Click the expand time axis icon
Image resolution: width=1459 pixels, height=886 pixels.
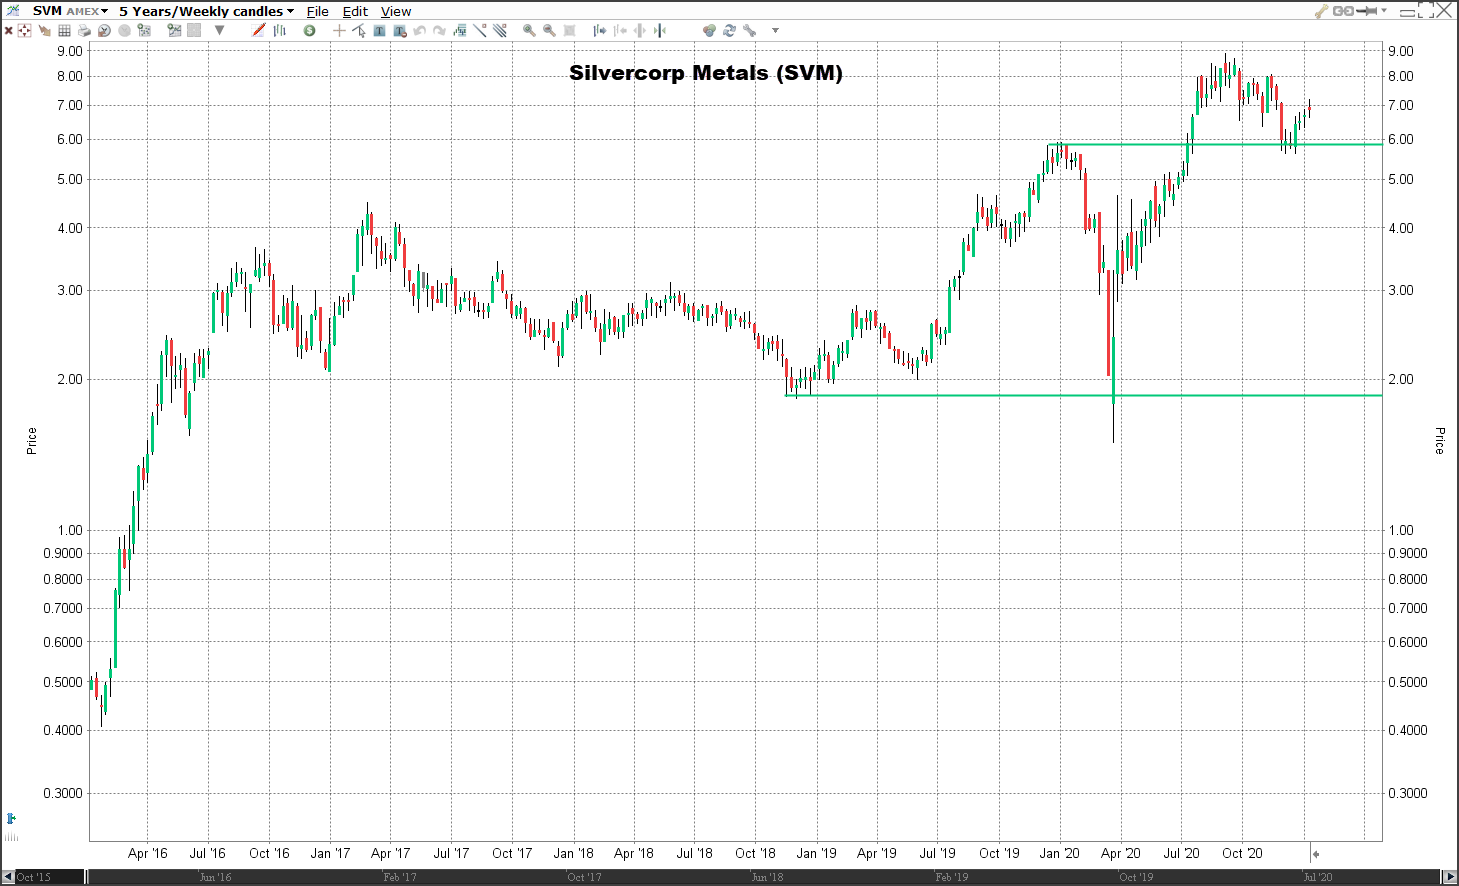point(599,30)
